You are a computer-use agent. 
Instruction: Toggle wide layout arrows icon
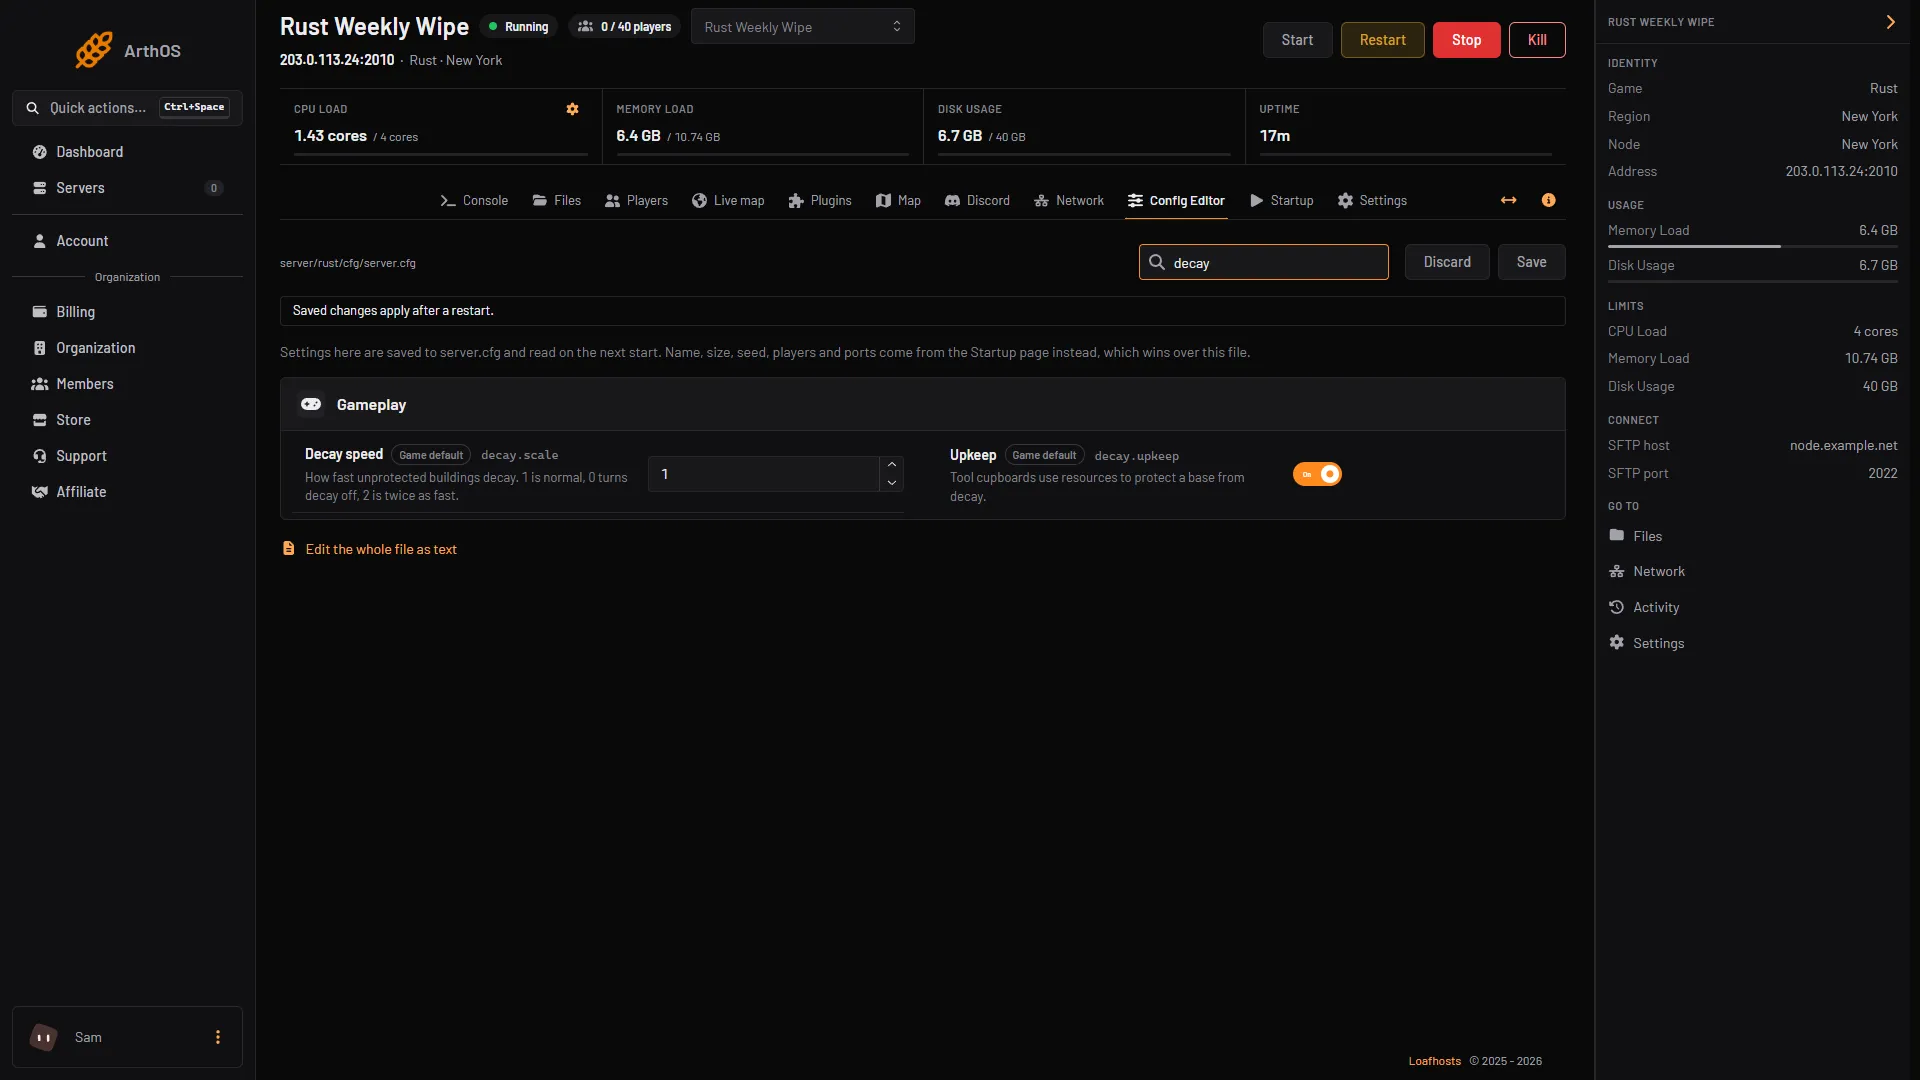click(x=1508, y=201)
